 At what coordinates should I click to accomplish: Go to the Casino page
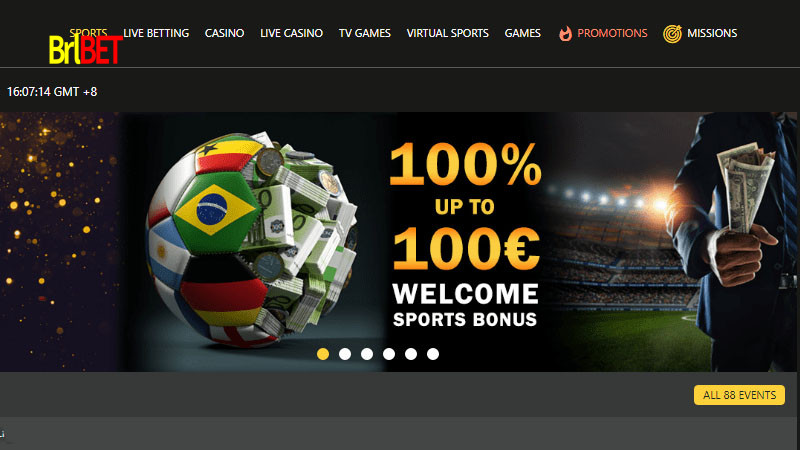pyautogui.click(x=224, y=33)
